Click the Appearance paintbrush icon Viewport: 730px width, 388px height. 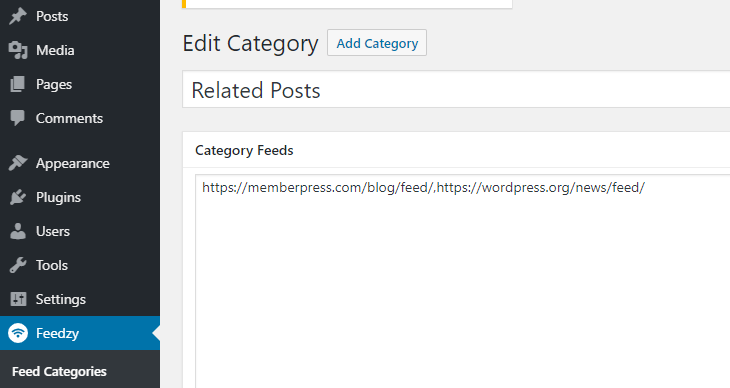pos(18,163)
